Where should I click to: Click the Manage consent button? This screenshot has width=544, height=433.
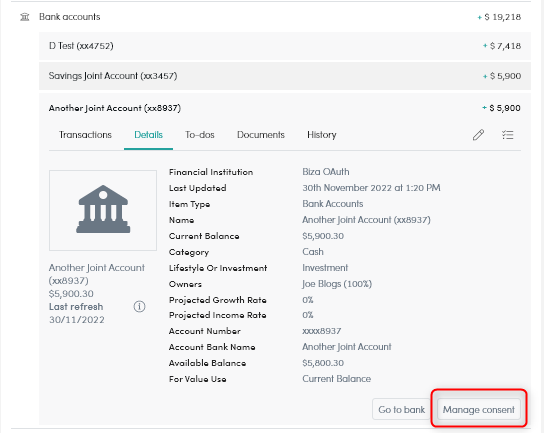tap(479, 409)
